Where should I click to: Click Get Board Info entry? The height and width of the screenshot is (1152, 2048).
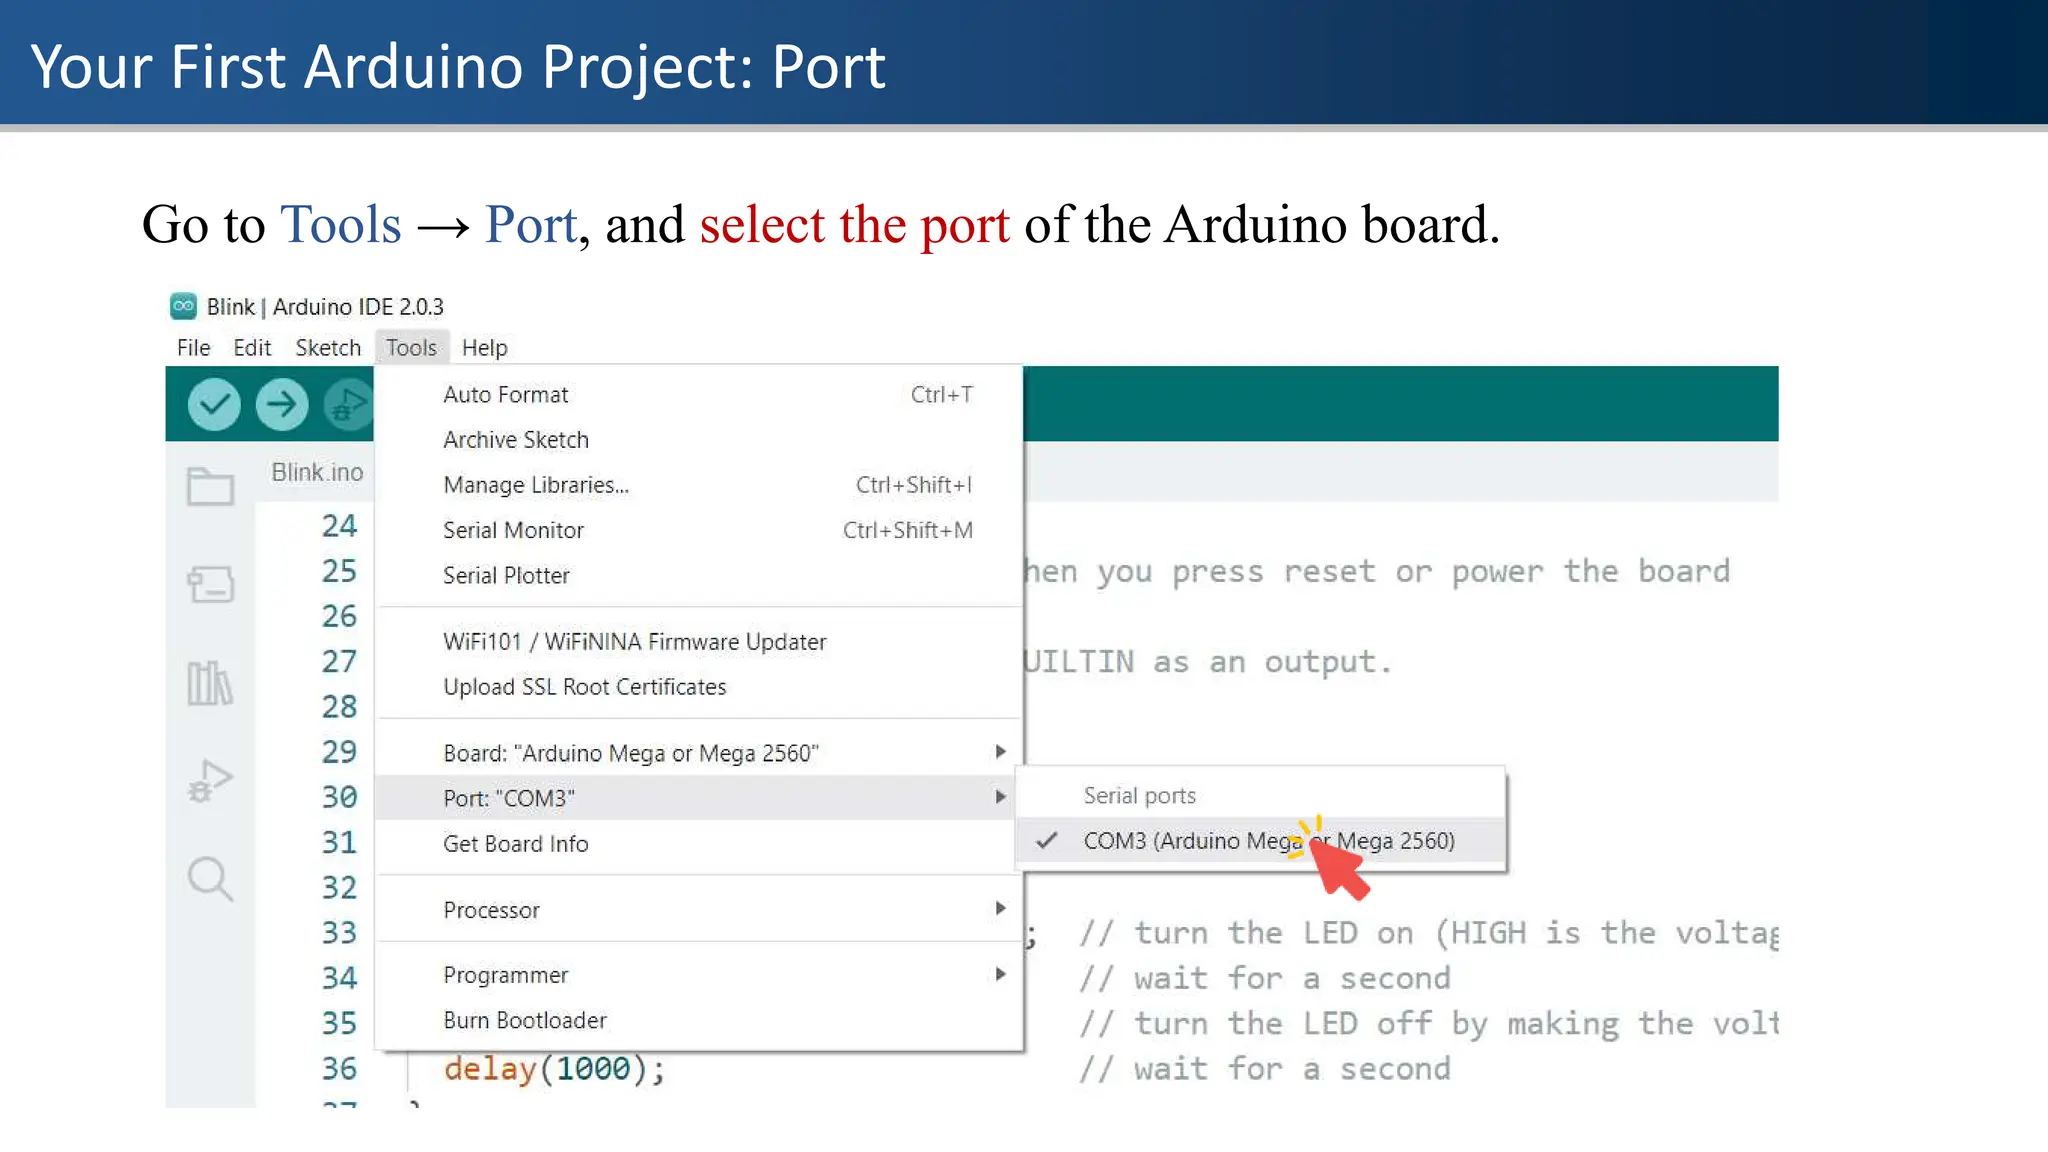516,844
